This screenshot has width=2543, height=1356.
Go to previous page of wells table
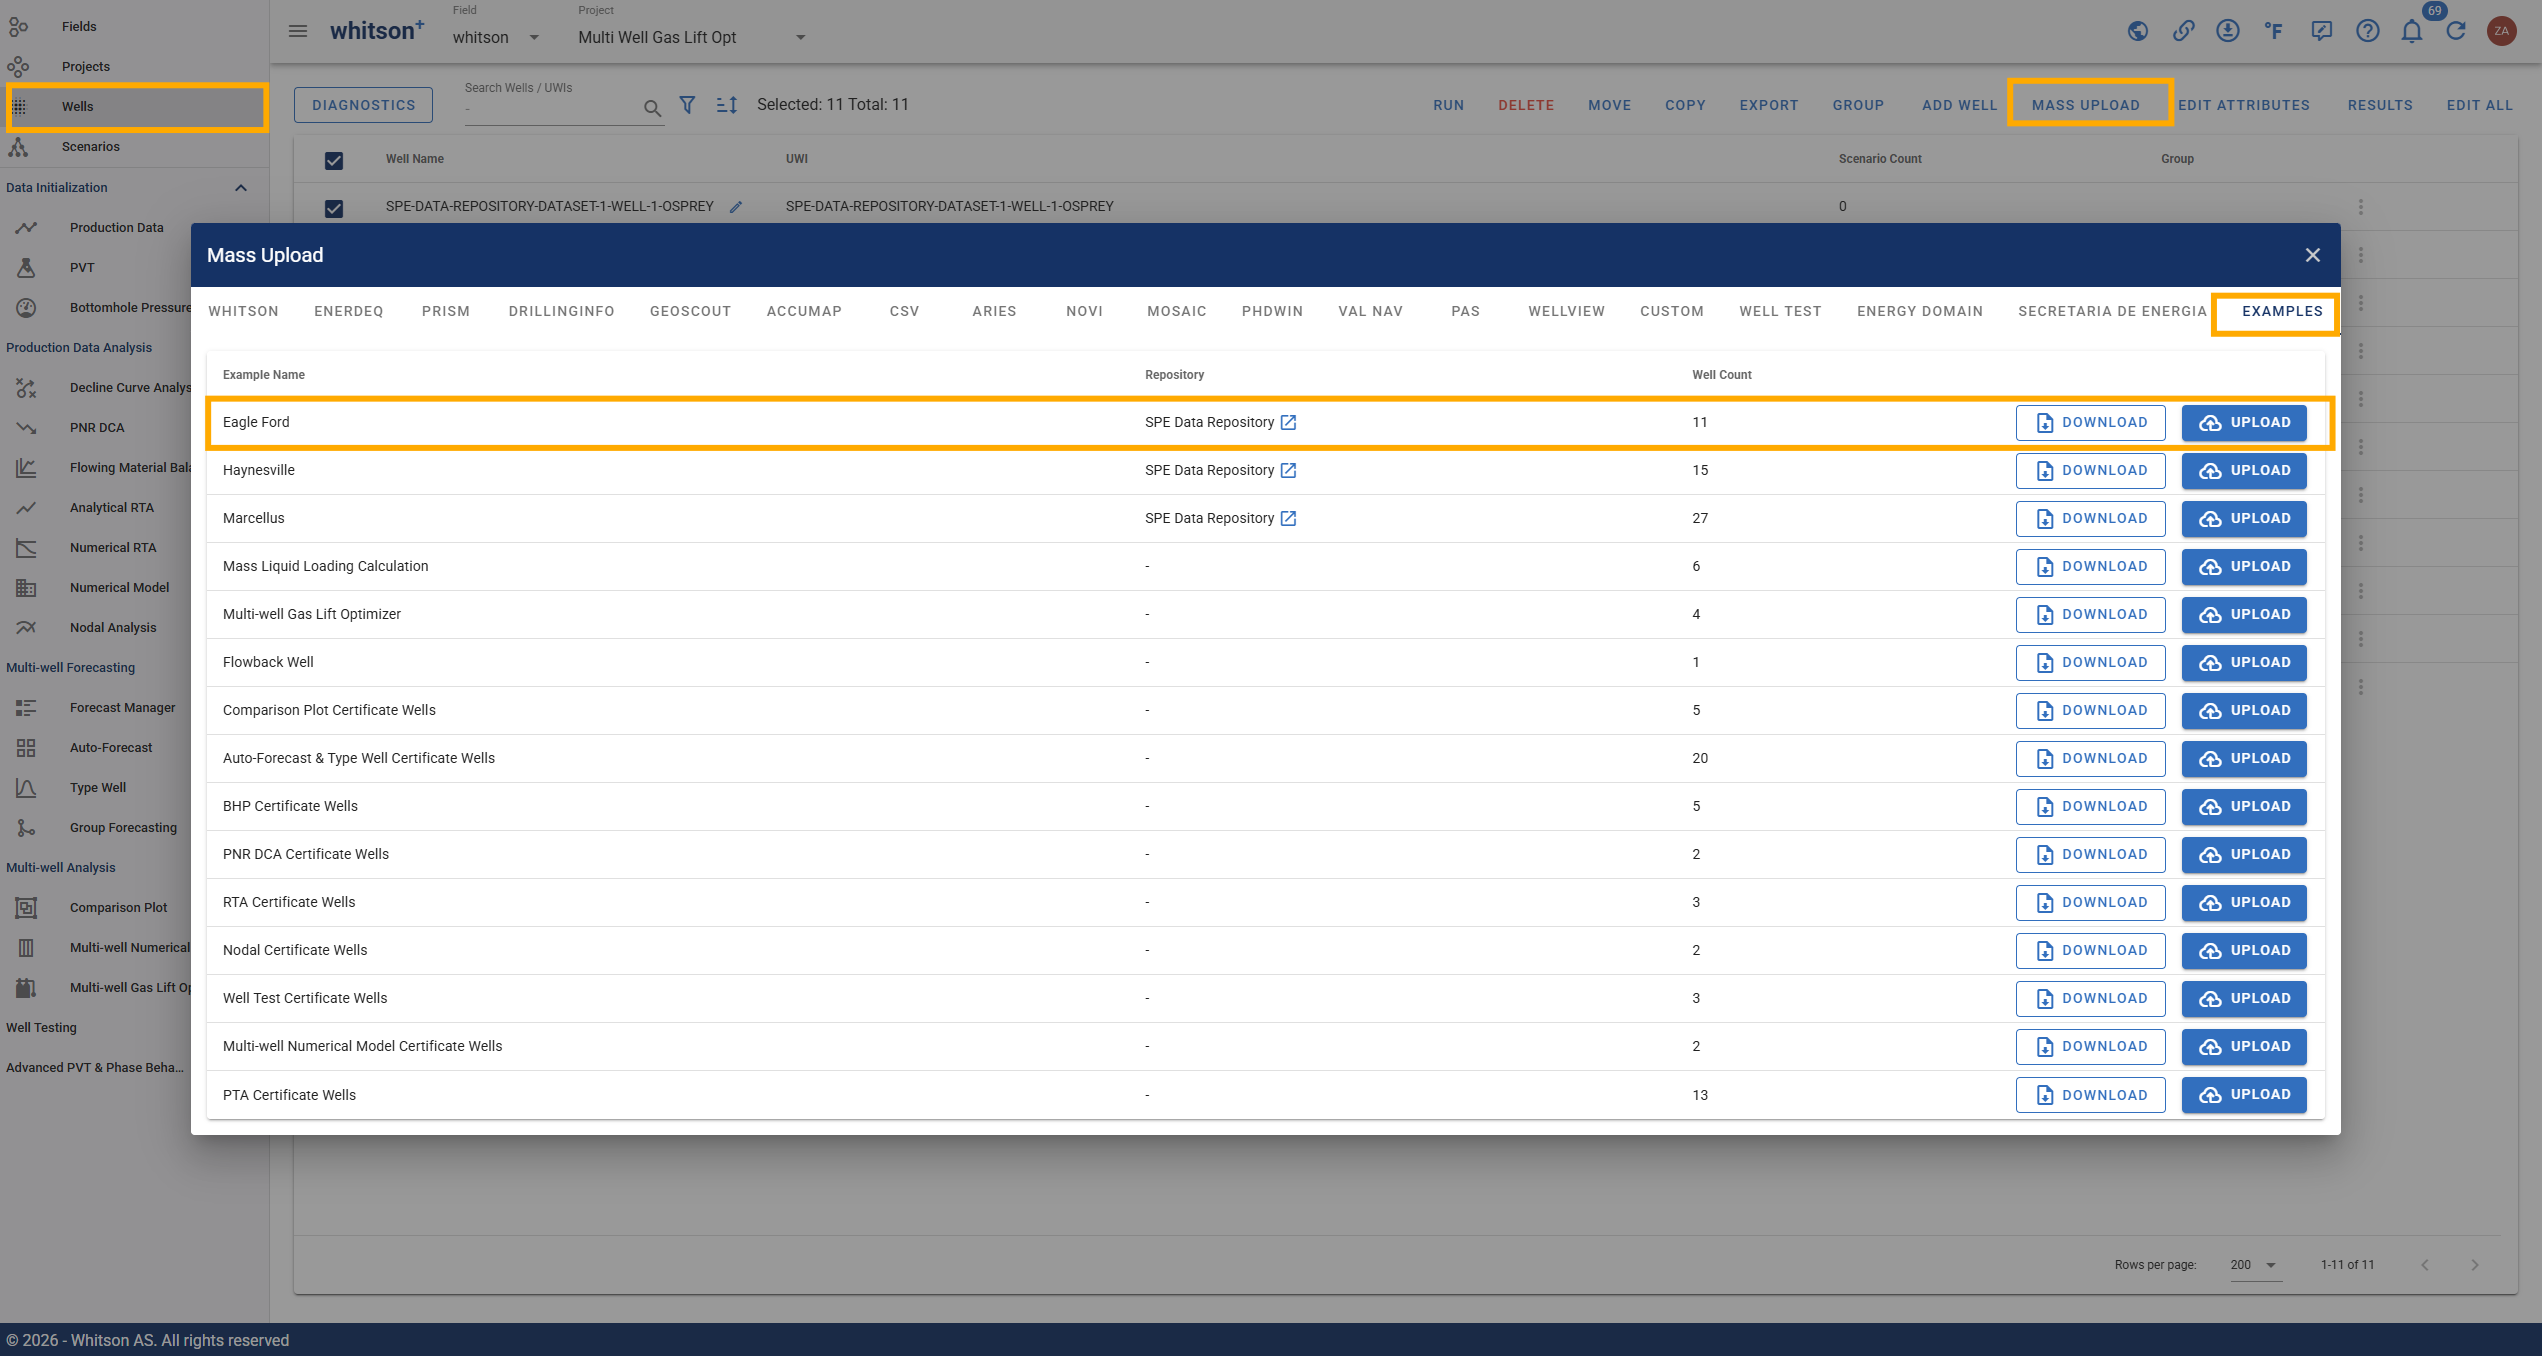click(x=2425, y=1265)
